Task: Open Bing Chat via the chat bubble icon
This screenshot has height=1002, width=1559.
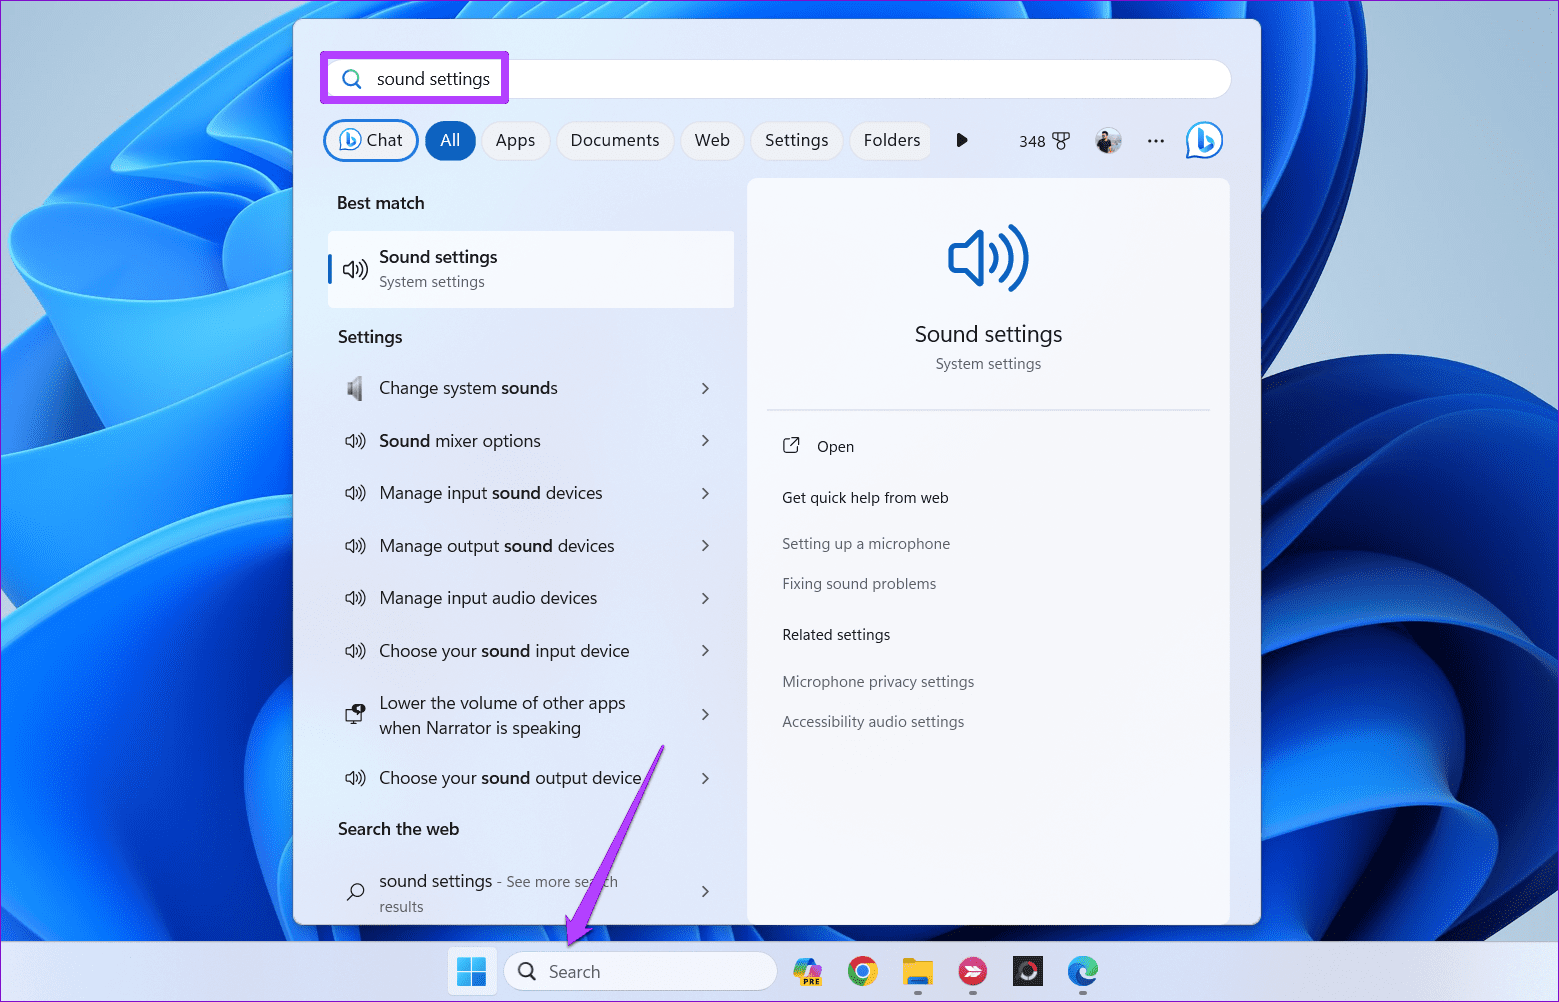Action: coord(1204,140)
